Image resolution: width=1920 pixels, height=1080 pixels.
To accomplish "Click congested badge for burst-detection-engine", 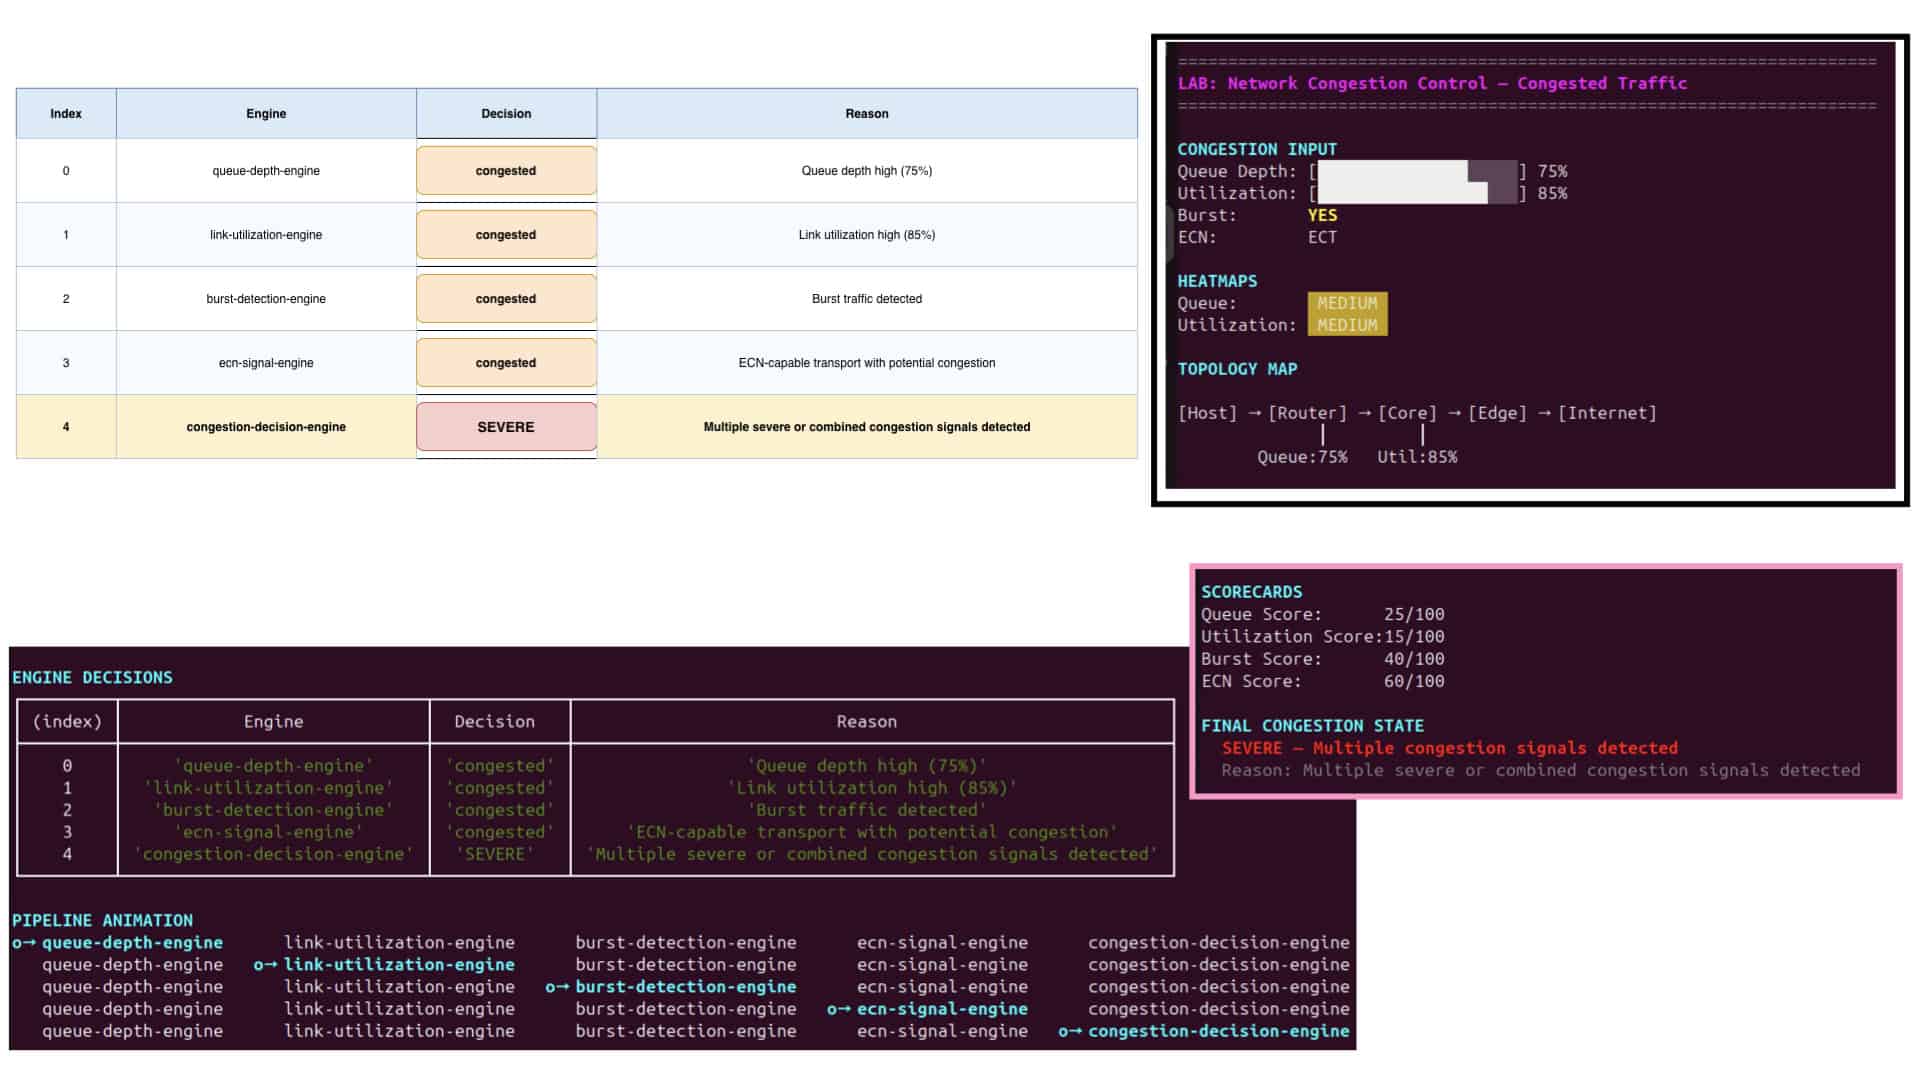I will pos(506,299).
